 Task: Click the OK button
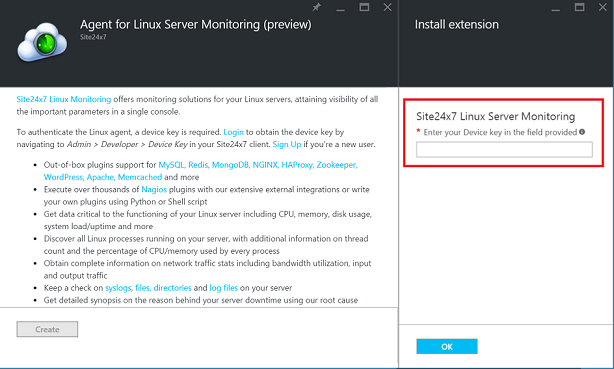pos(447,346)
